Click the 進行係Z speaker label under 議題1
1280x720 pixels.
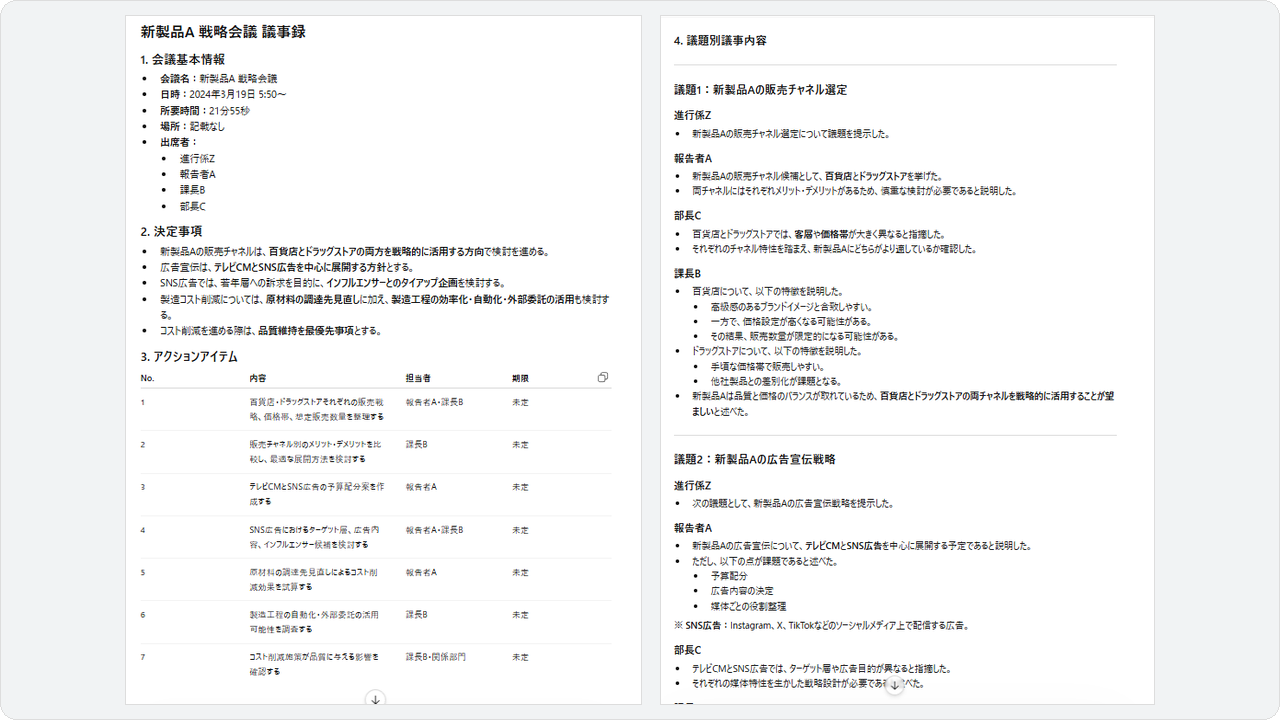pyautogui.click(x=693, y=115)
